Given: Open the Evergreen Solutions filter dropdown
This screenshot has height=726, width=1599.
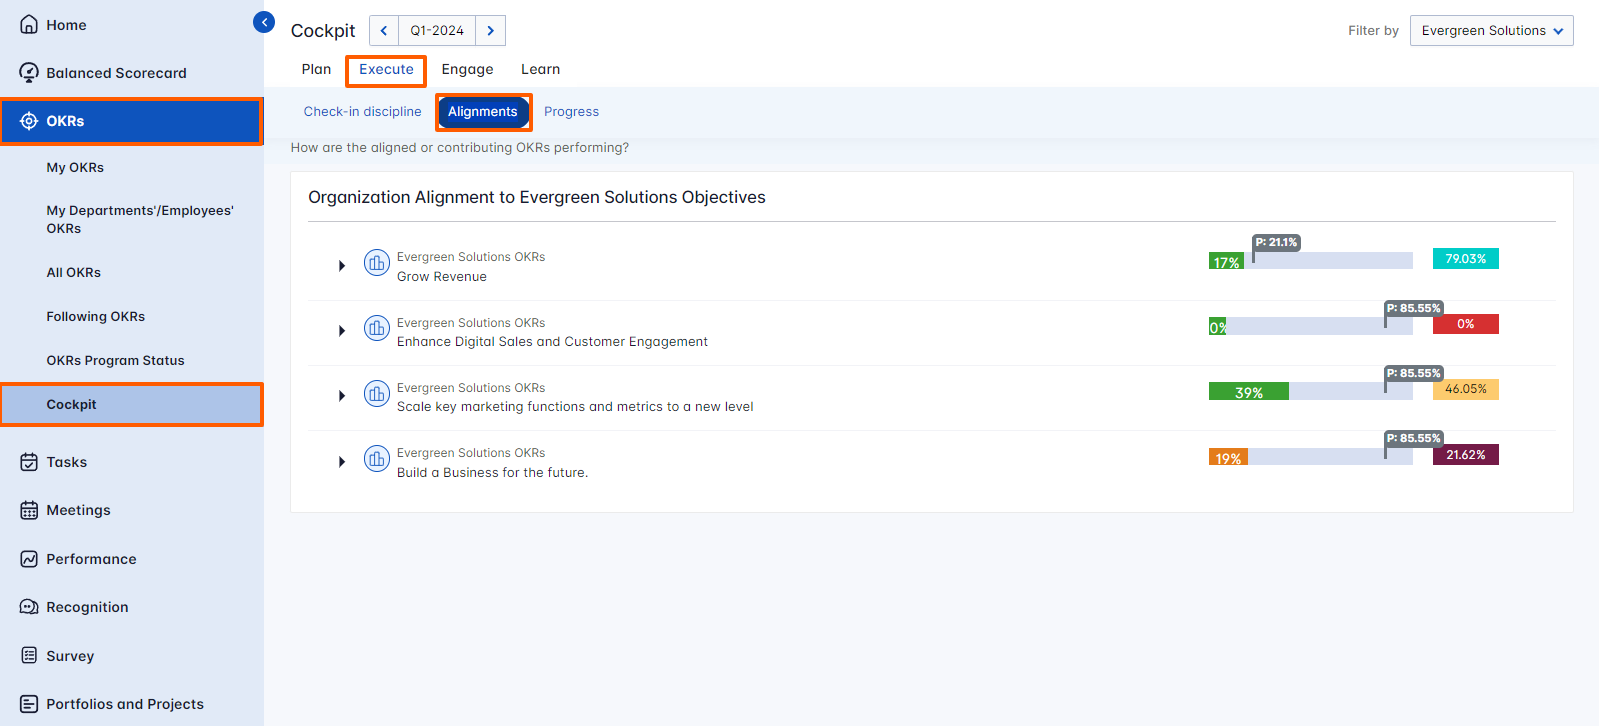Looking at the screenshot, I should point(1491,31).
